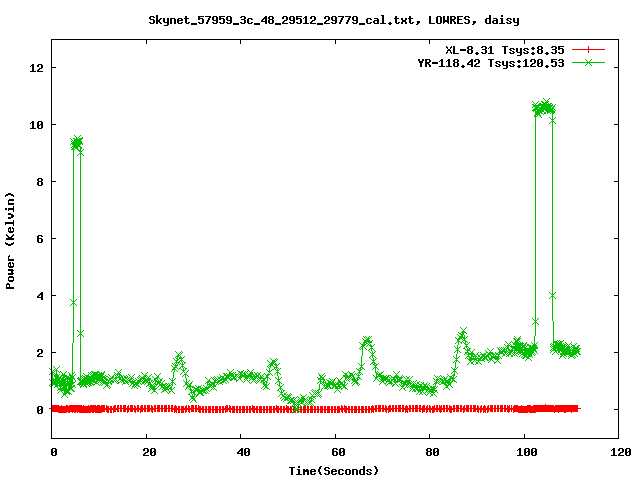Viewport: 640px width, 480px height.
Task: Click y-axis tick label 8
Action: point(40,182)
